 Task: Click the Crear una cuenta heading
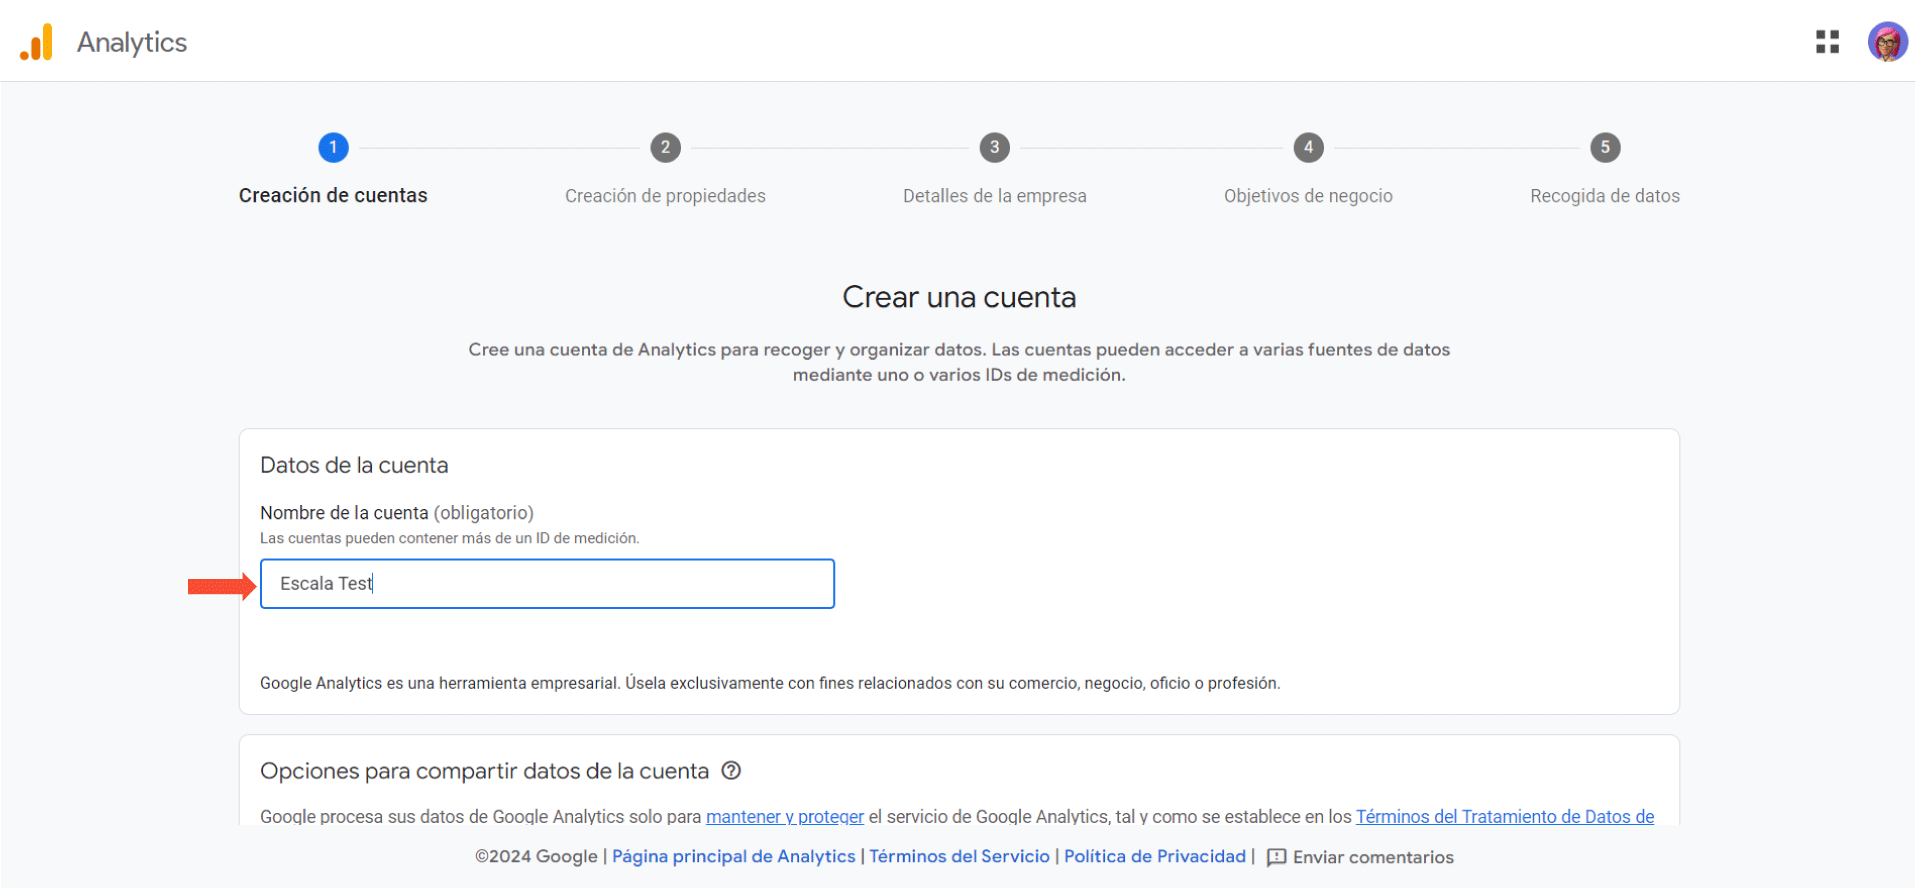coord(959,297)
